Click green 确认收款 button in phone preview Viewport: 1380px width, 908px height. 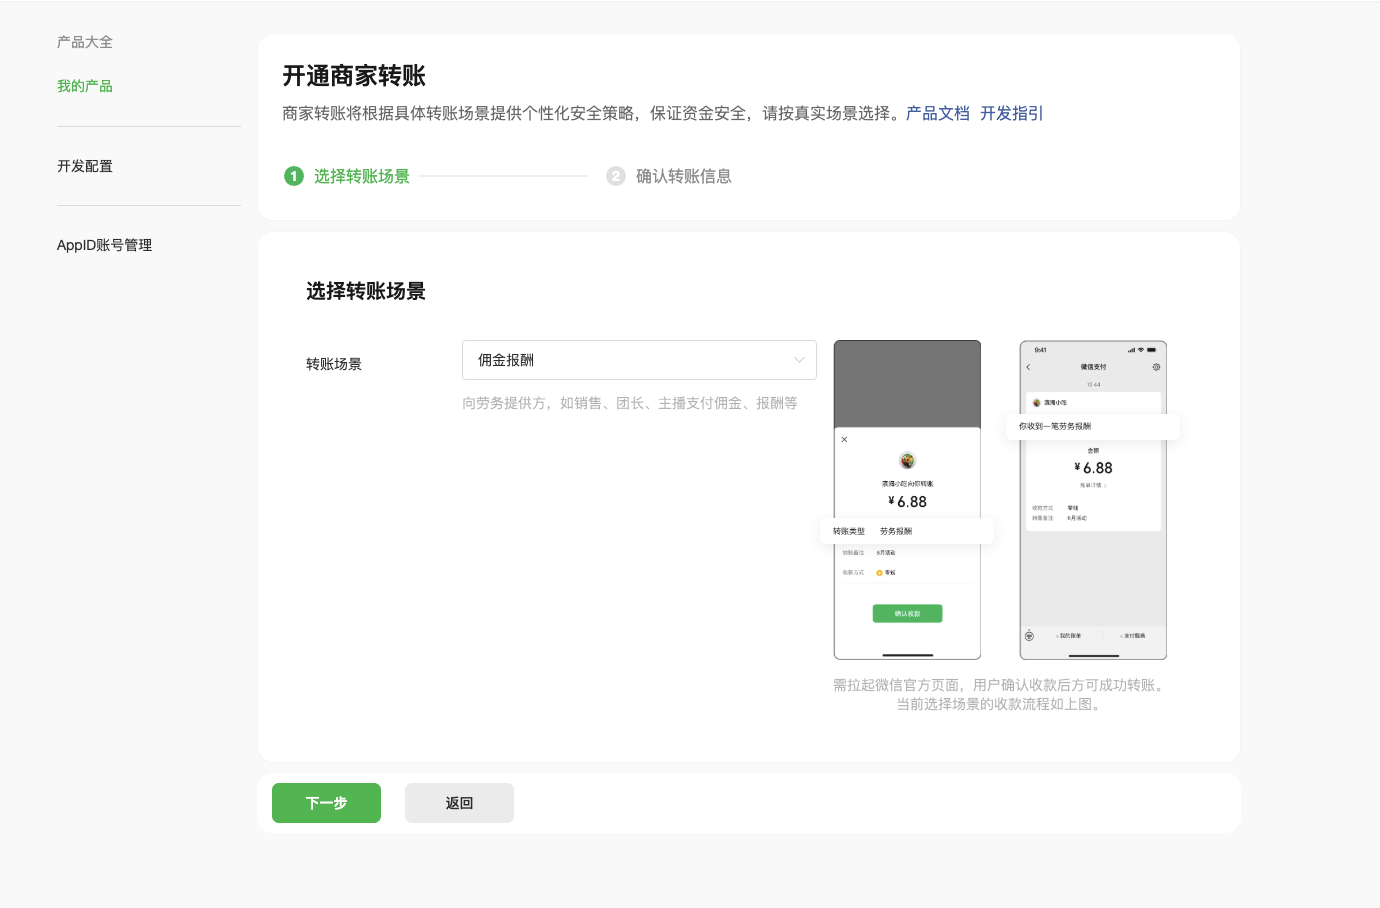pos(907,614)
